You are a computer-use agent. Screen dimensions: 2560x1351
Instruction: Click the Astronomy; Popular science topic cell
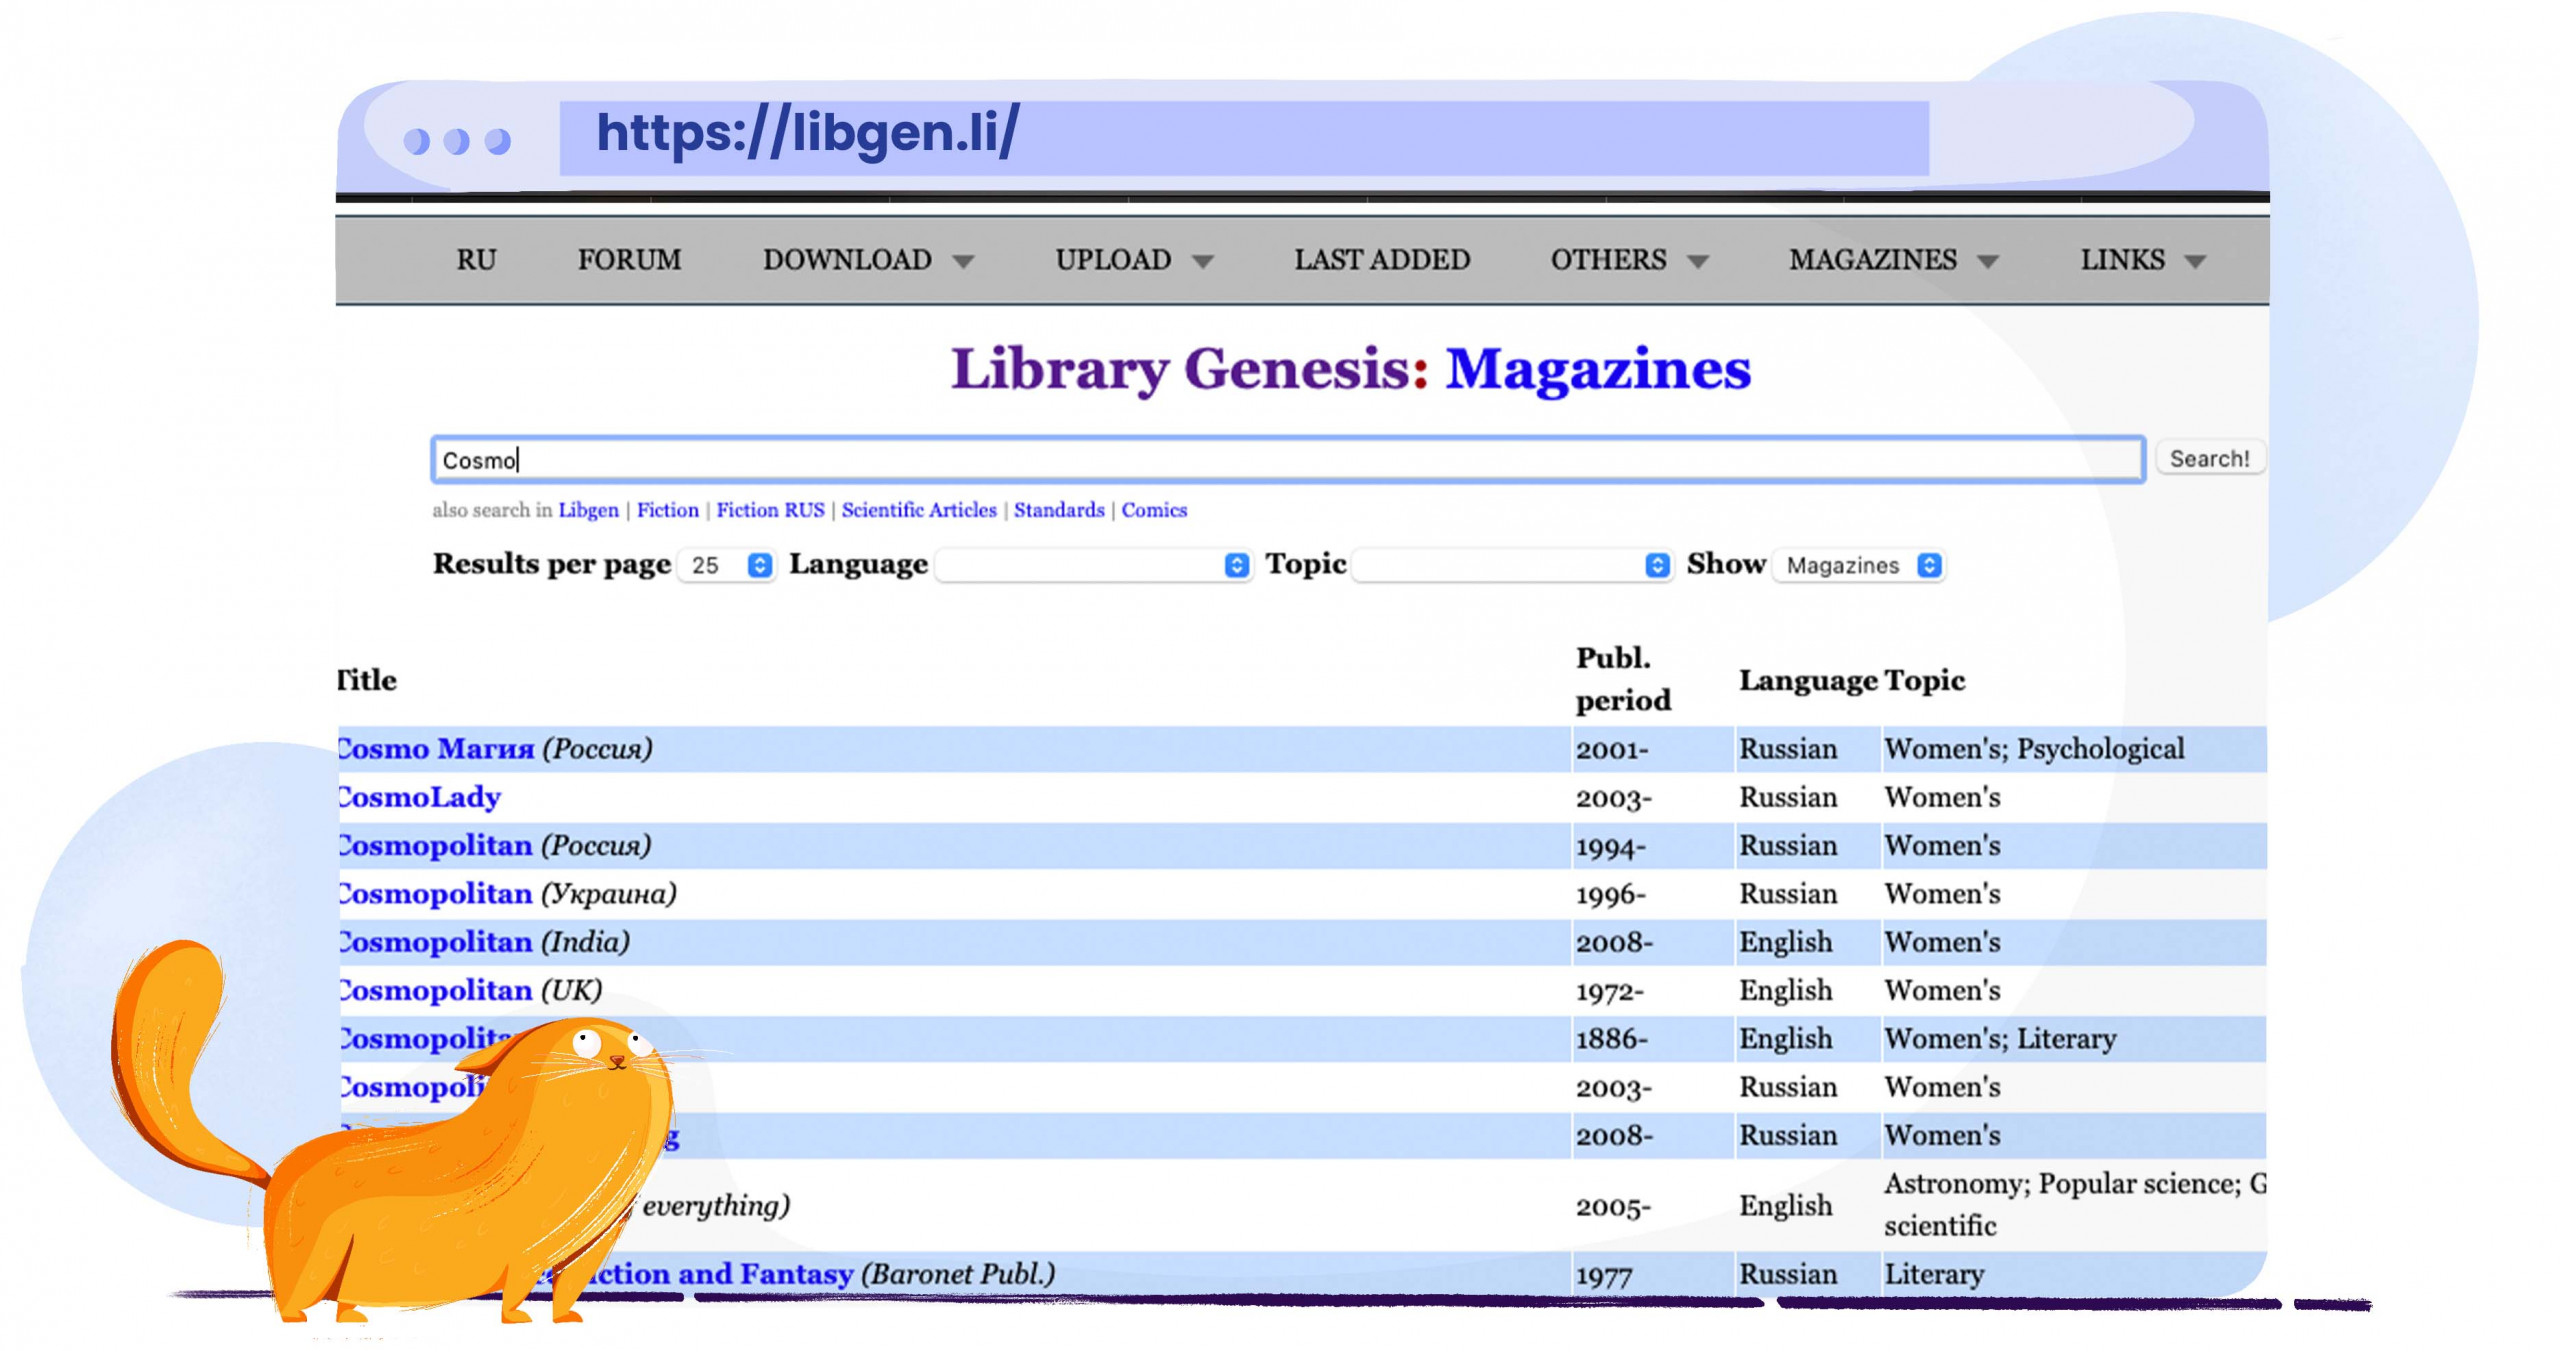click(x=2074, y=1205)
